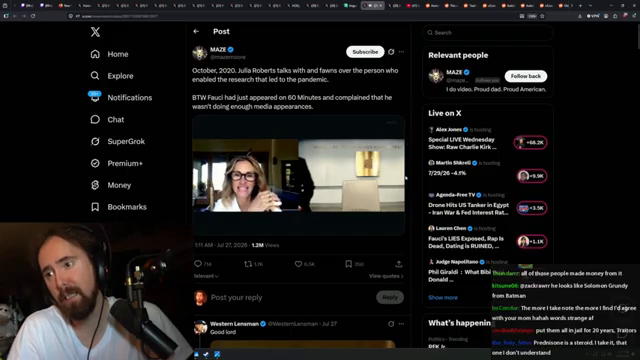640x360 pixels.
Task: Open more options on MAZE post
Action: (x=401, y=52)
